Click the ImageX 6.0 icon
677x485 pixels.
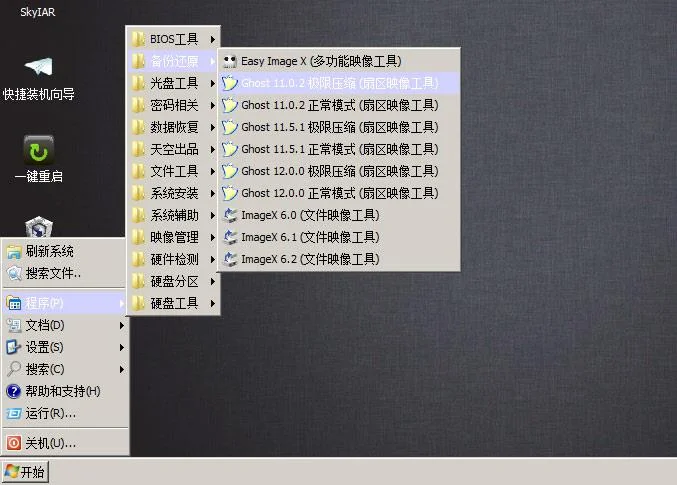pyautogui.click(x=230, y=215)
